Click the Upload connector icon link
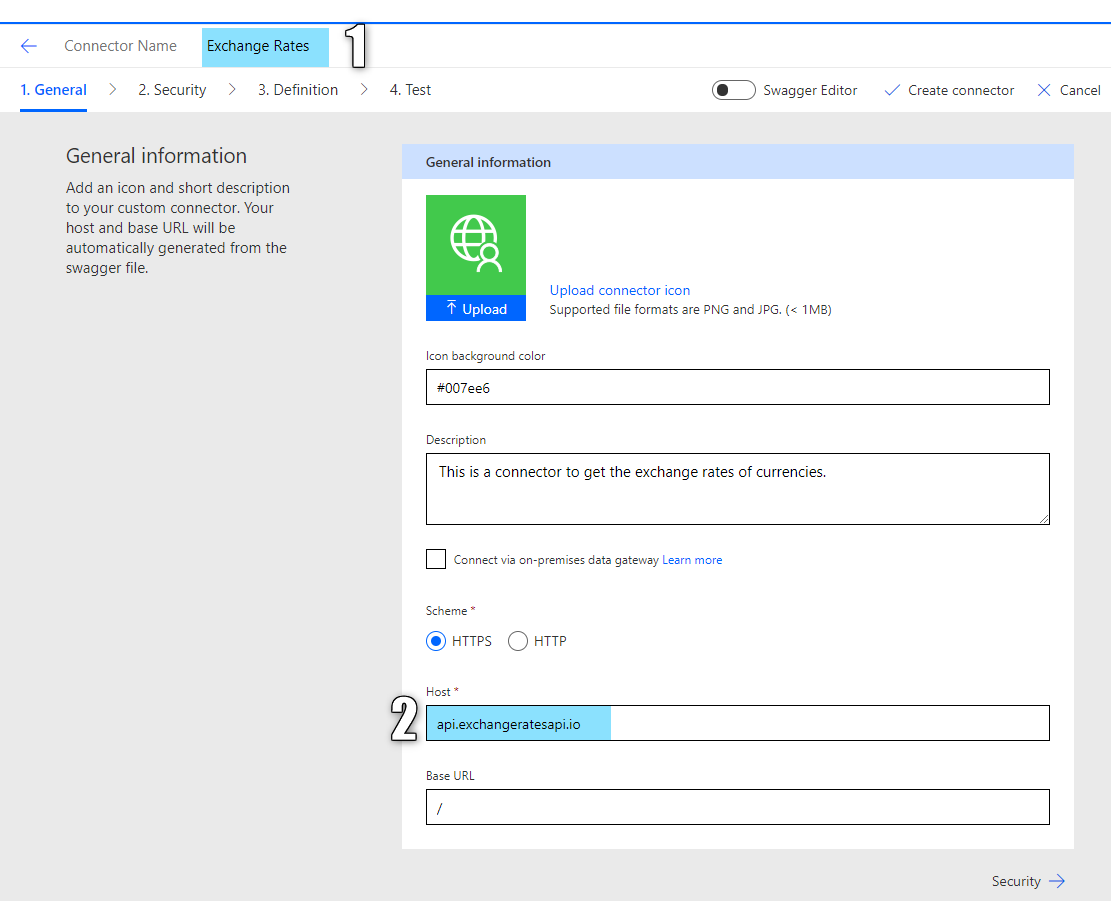 619,290
